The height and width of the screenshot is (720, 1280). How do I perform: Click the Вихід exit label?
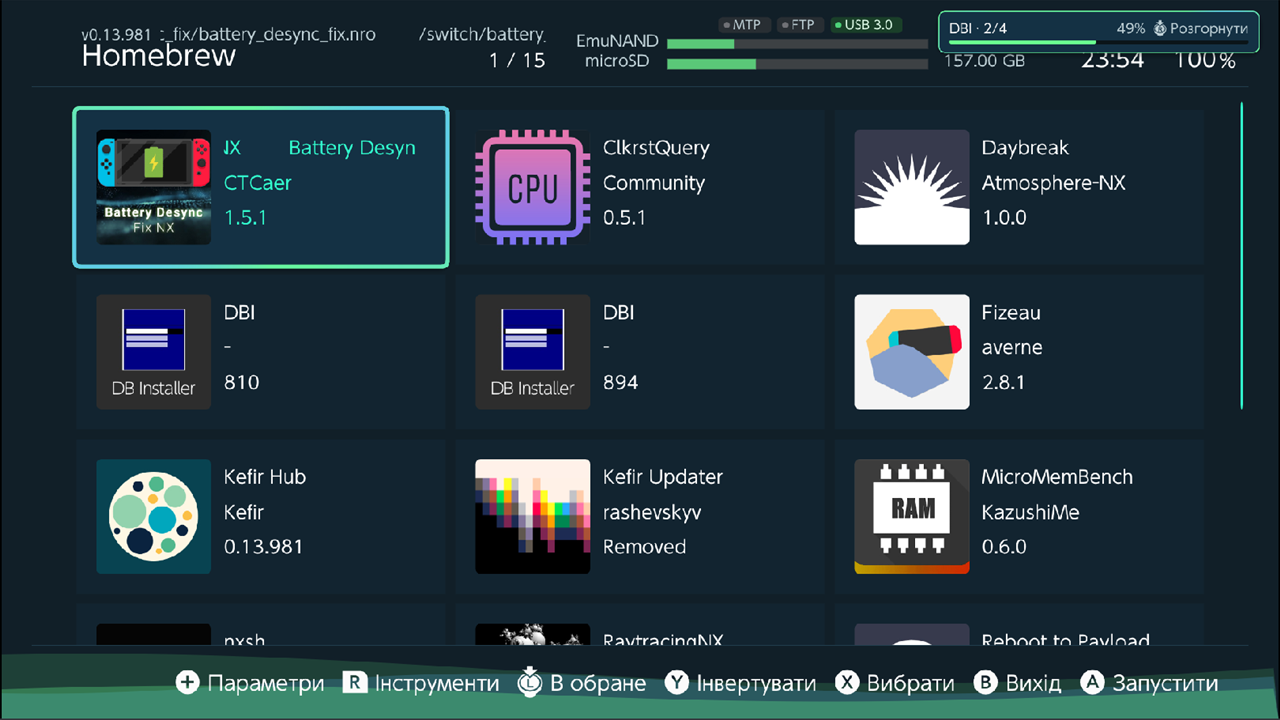click(x=1033, y=684)
